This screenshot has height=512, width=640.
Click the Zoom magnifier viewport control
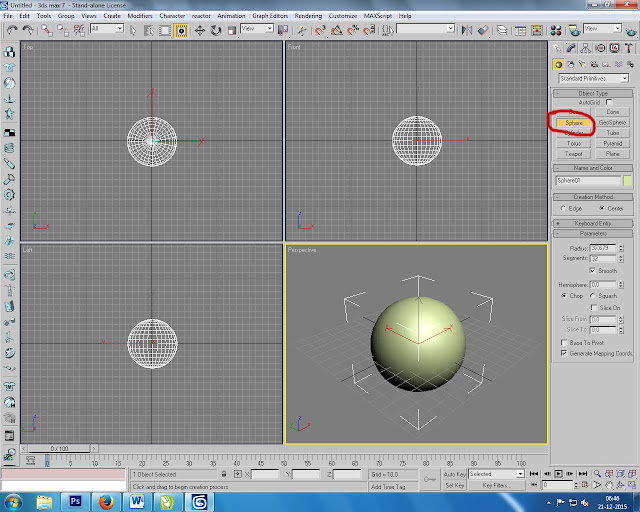(597, 474)
